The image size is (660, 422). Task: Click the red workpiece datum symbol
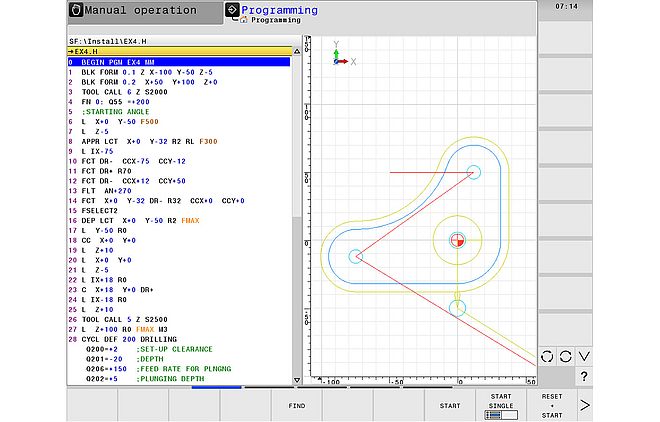click(457, 239)
